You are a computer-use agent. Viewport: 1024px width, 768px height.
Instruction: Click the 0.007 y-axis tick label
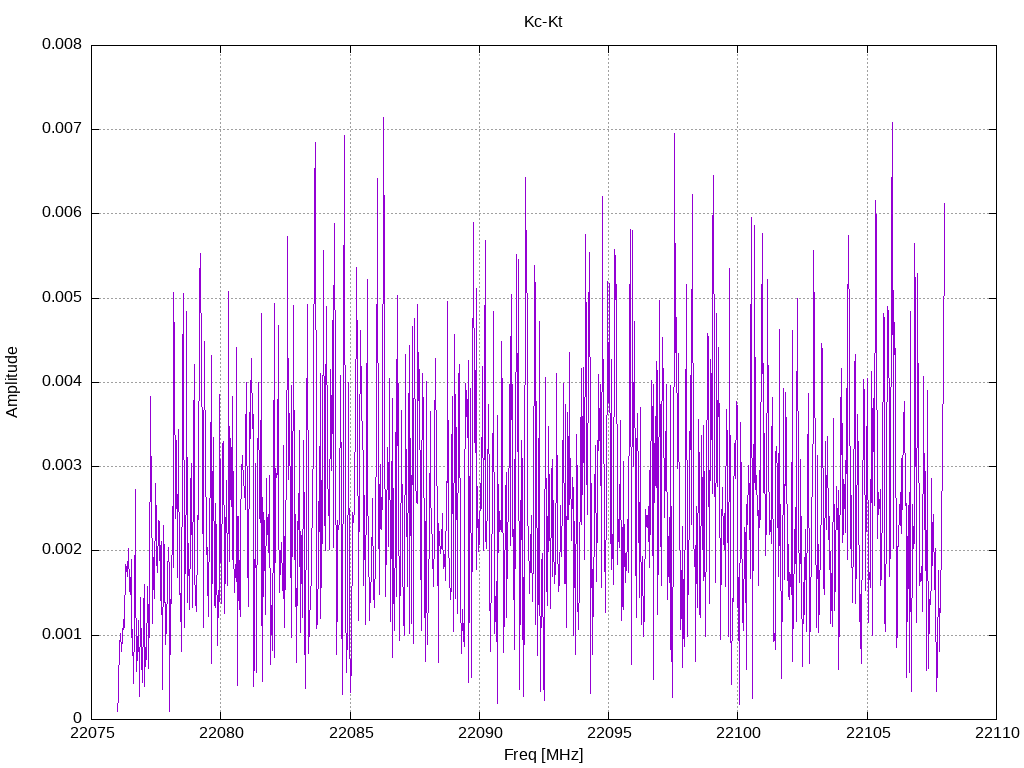pos(62,129)
